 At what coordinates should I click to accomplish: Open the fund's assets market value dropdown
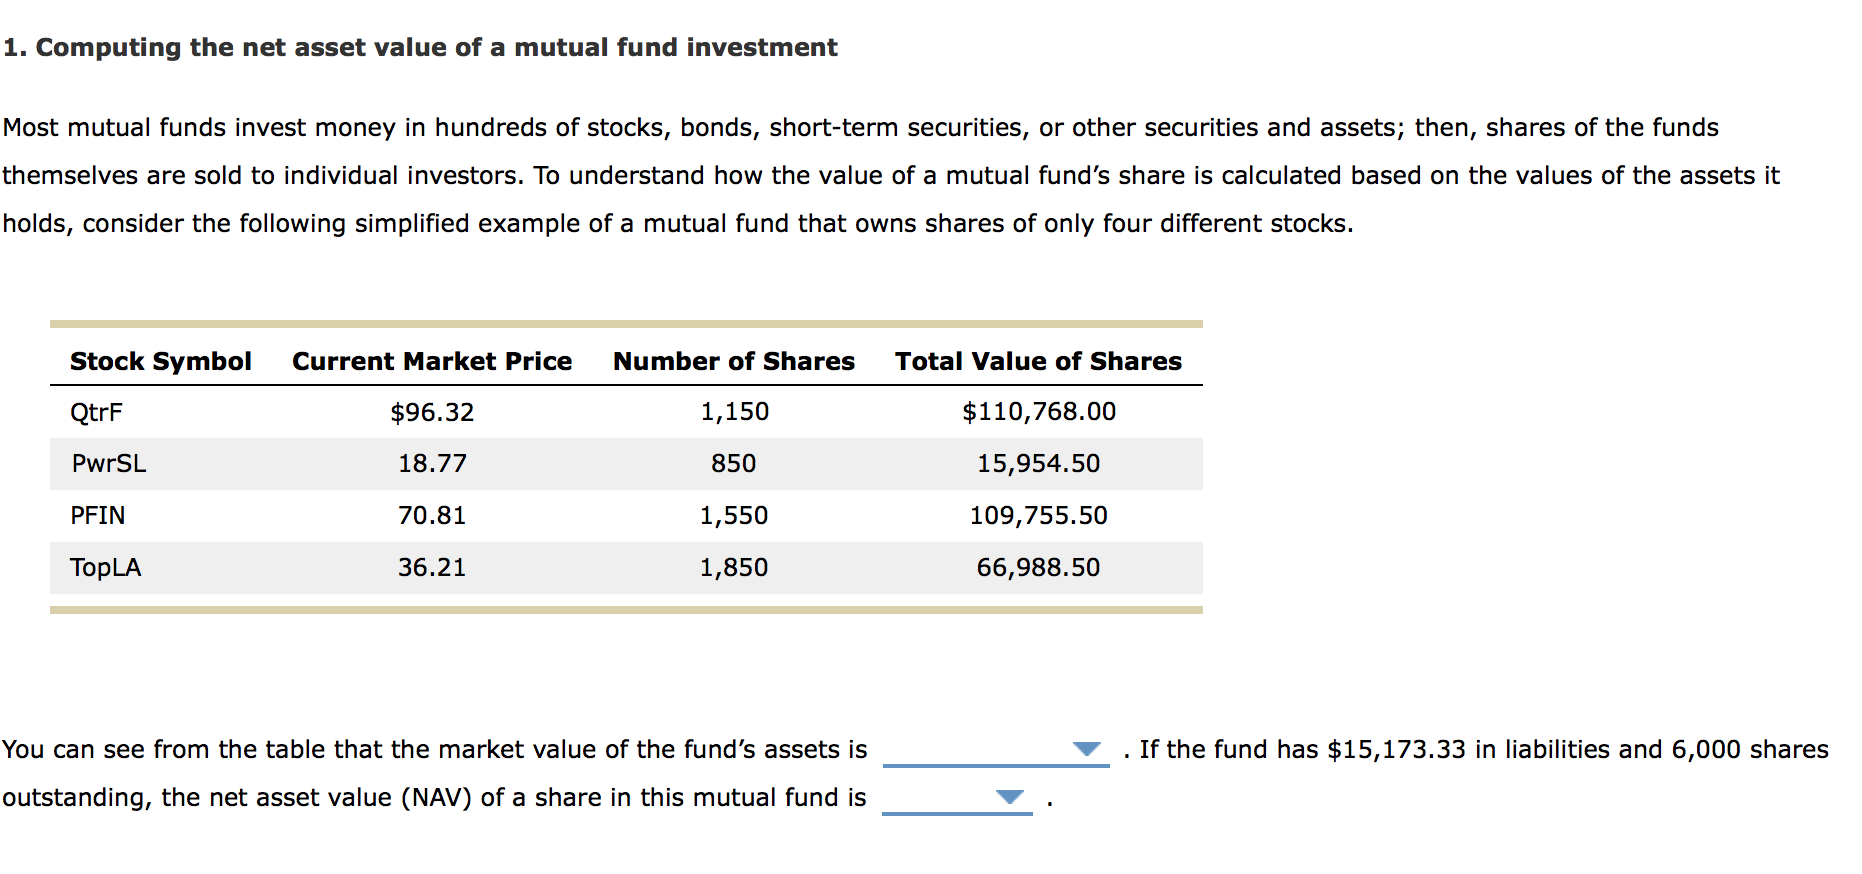995,749
